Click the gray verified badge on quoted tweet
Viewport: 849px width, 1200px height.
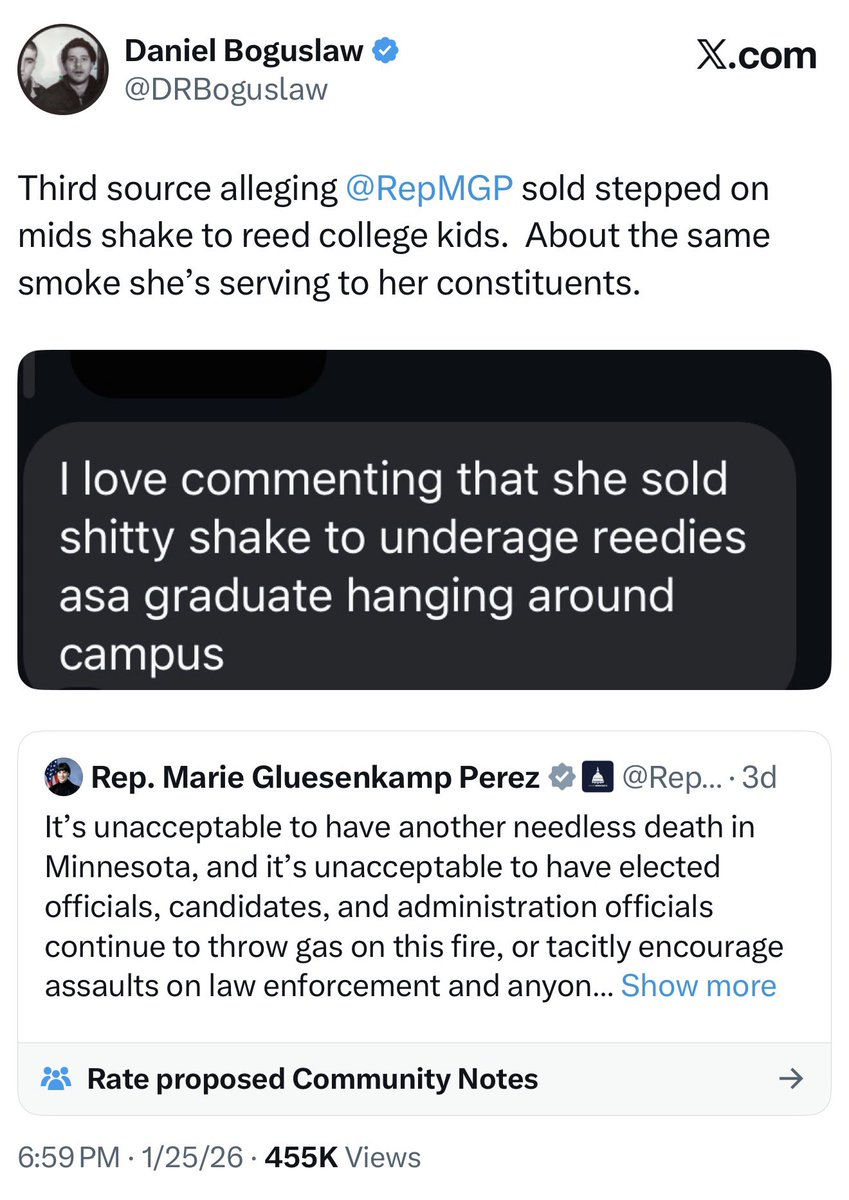[565, 777]
